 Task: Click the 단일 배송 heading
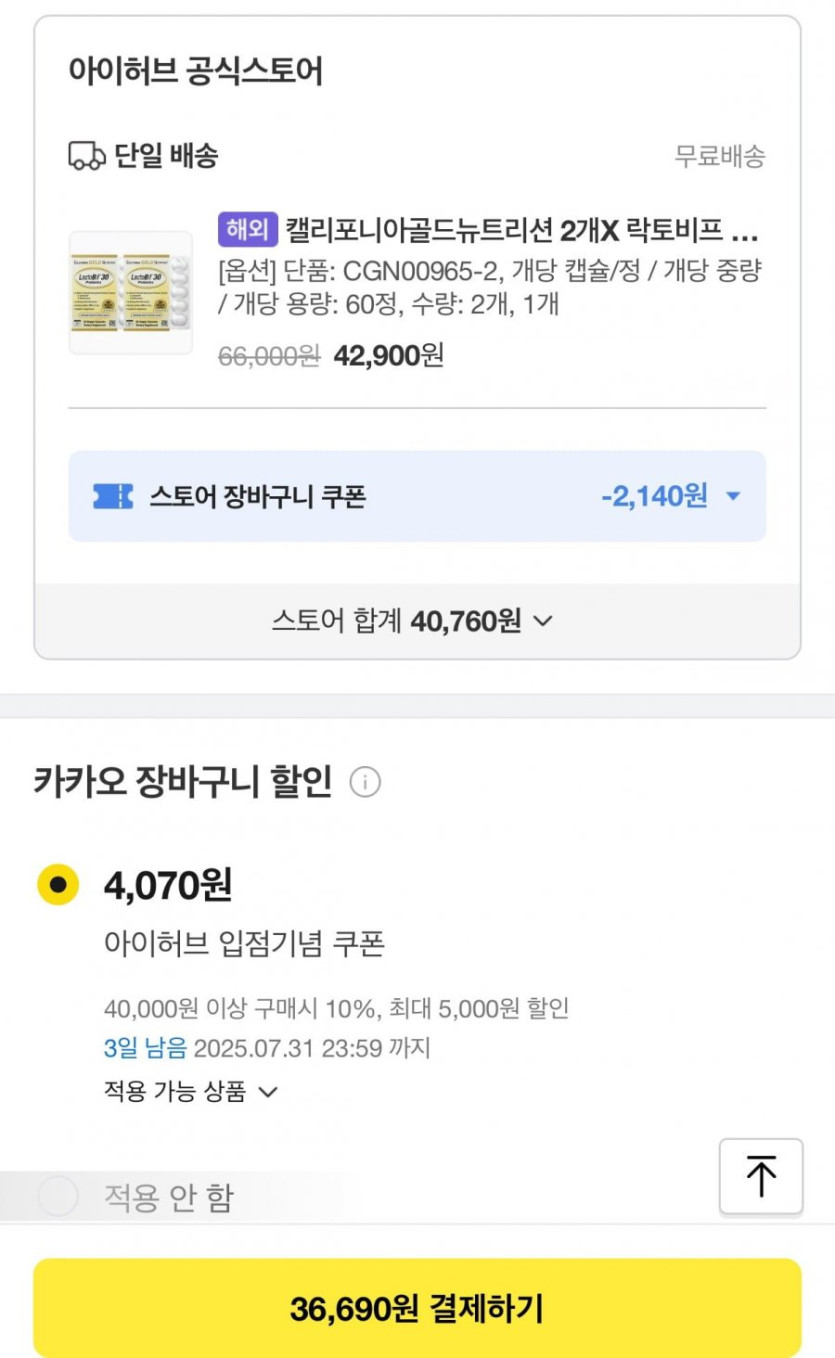point(166,156)
